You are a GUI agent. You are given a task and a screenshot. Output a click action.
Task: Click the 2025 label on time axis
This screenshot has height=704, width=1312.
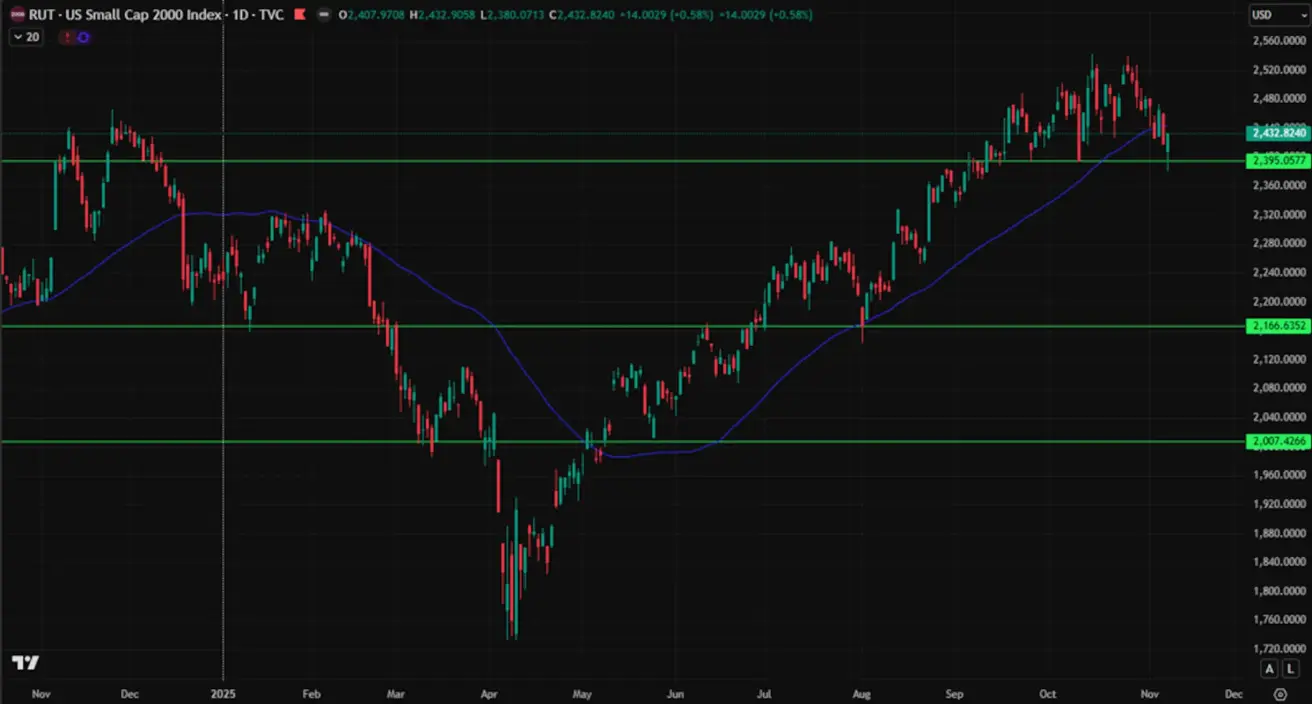222,693
